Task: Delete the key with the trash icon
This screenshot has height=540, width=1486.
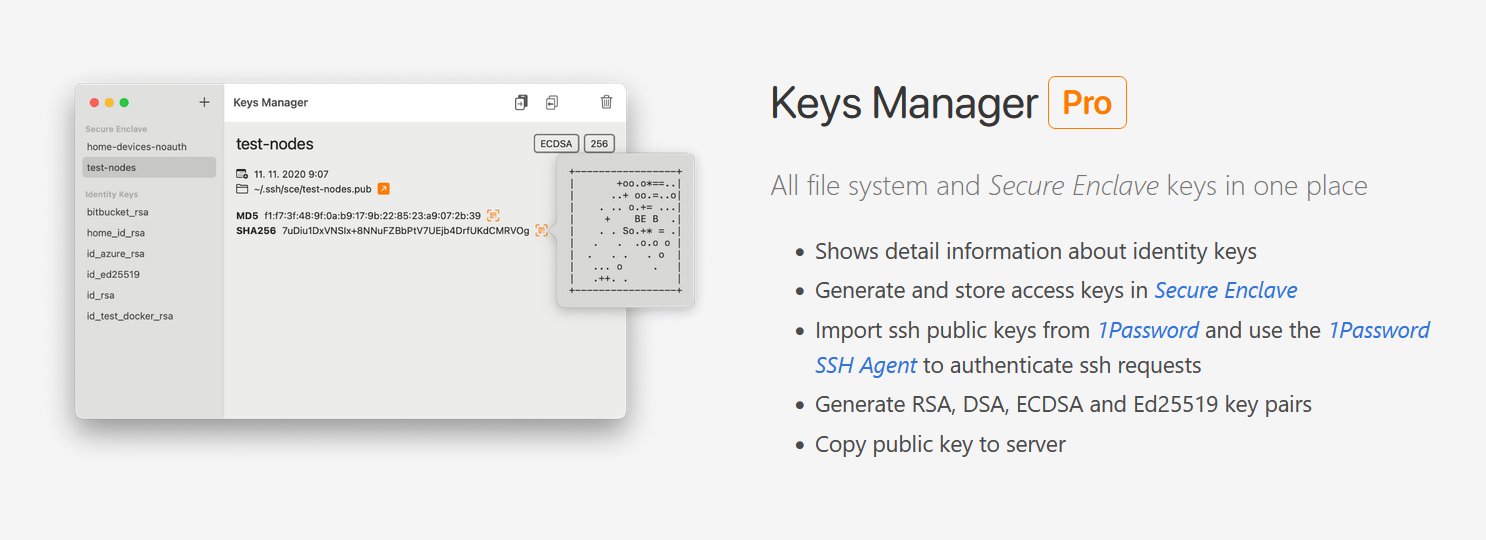Action: [606, 102]
